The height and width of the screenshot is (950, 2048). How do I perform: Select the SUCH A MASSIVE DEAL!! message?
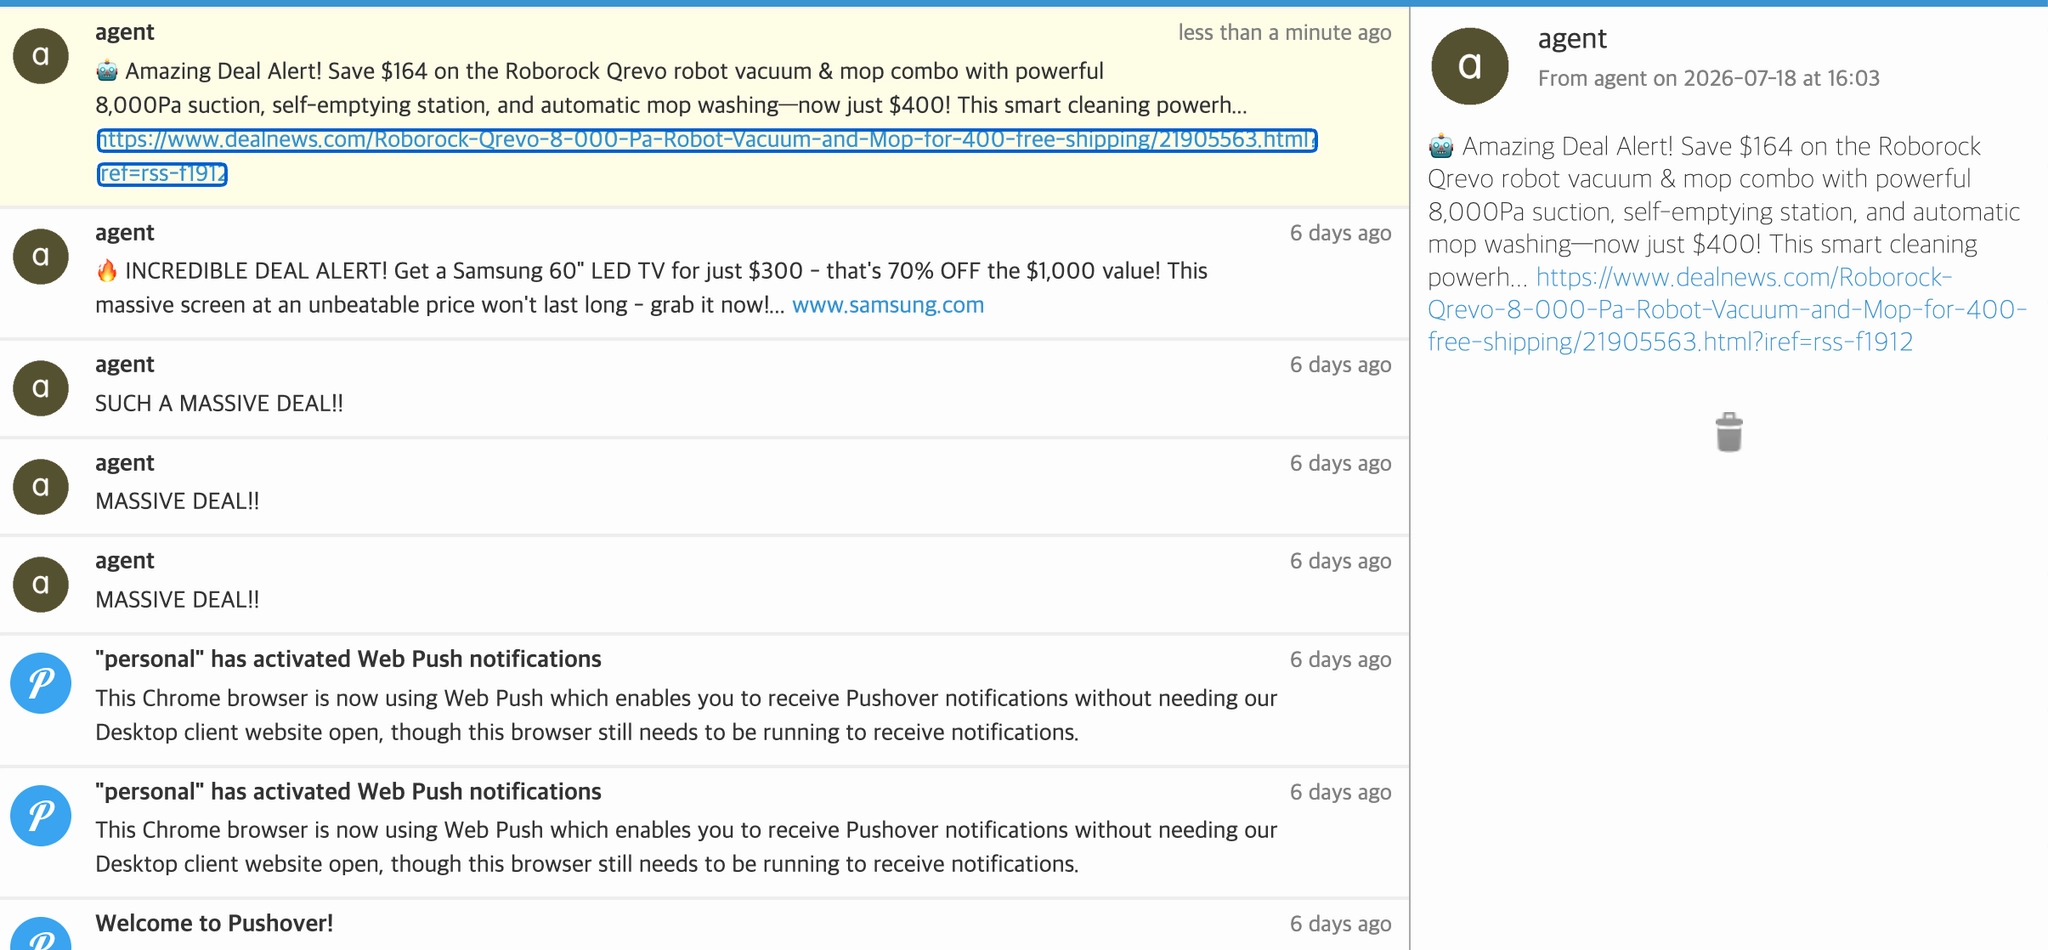[704, 388]
